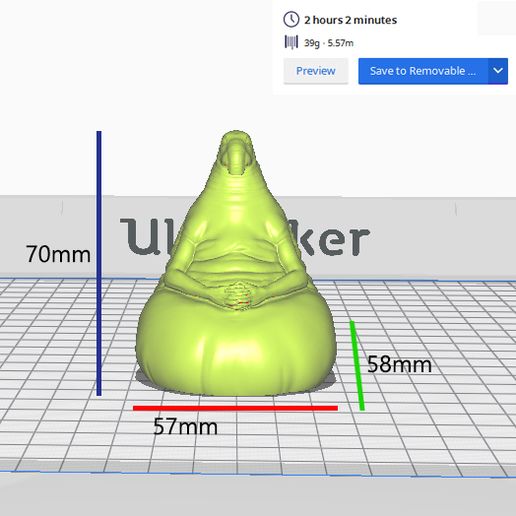Click the blue vertical height line
The height and width of the screenshot is (516, 516).
pyautogui.click(x=99, y=263)
